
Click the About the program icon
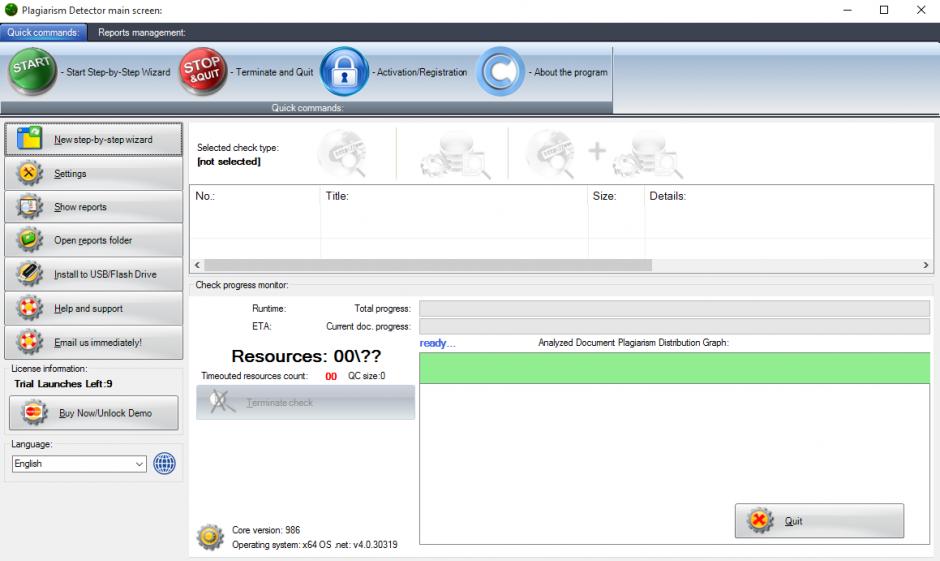(501, 72)
